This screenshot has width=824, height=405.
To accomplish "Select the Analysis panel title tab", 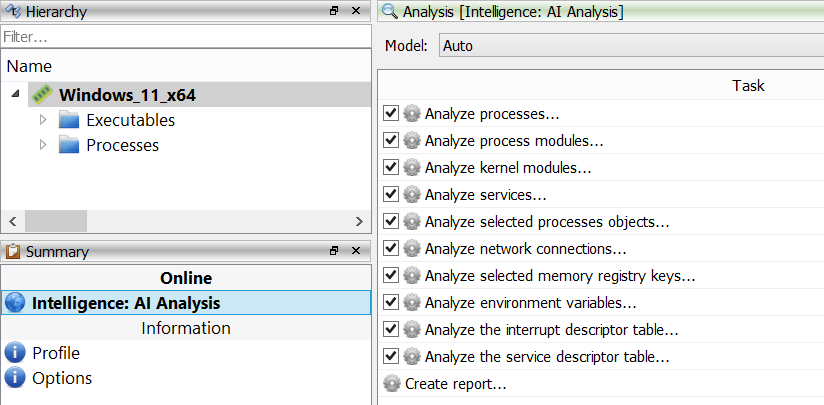I will point(504,12).
